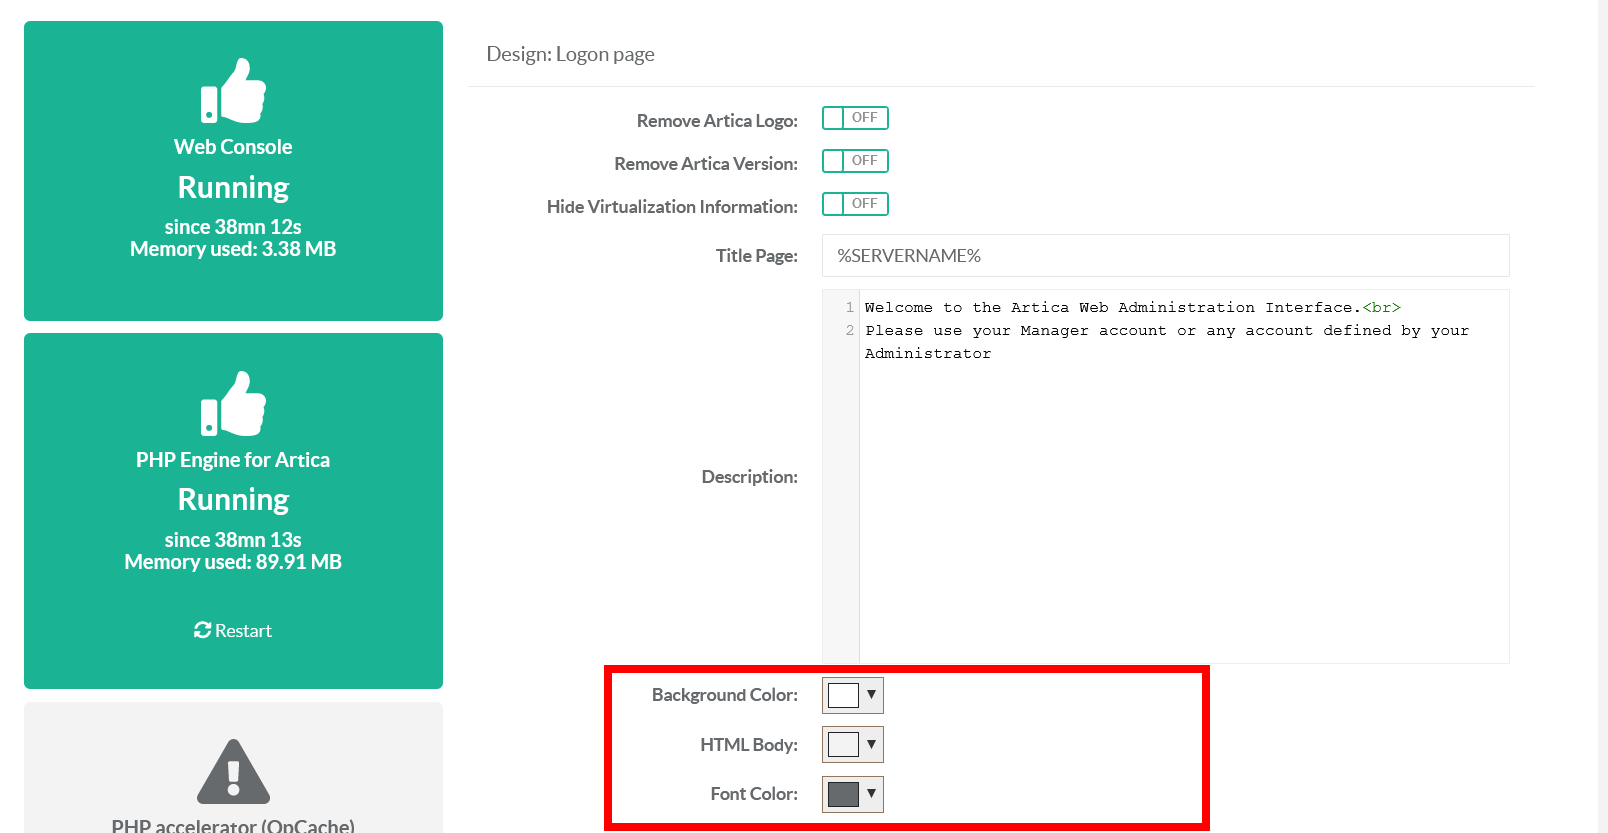Click the circular arrows icon beside Restart
This screenshot has height=833, width=1608.
[202, 630]
